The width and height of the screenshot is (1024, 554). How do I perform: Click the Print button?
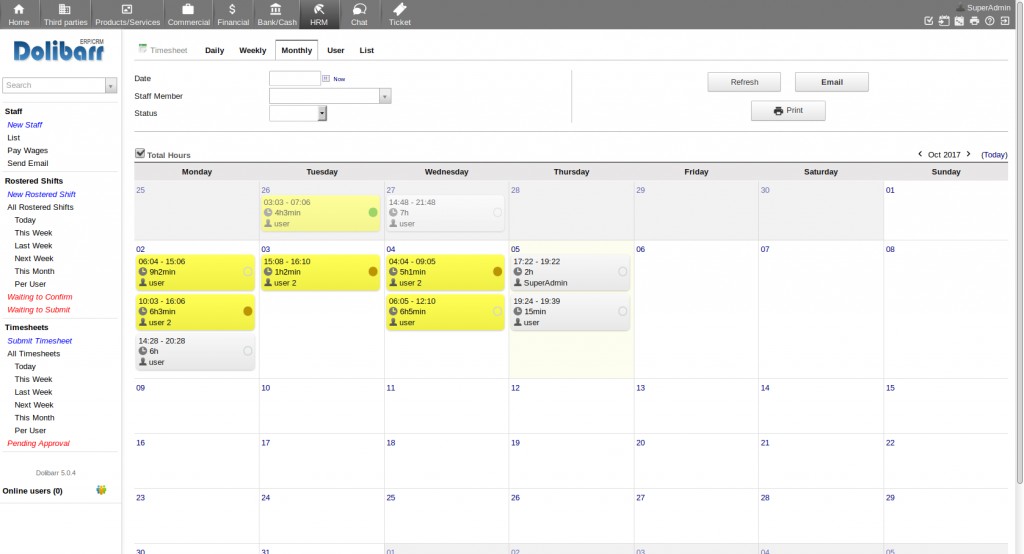coord(788,110)
